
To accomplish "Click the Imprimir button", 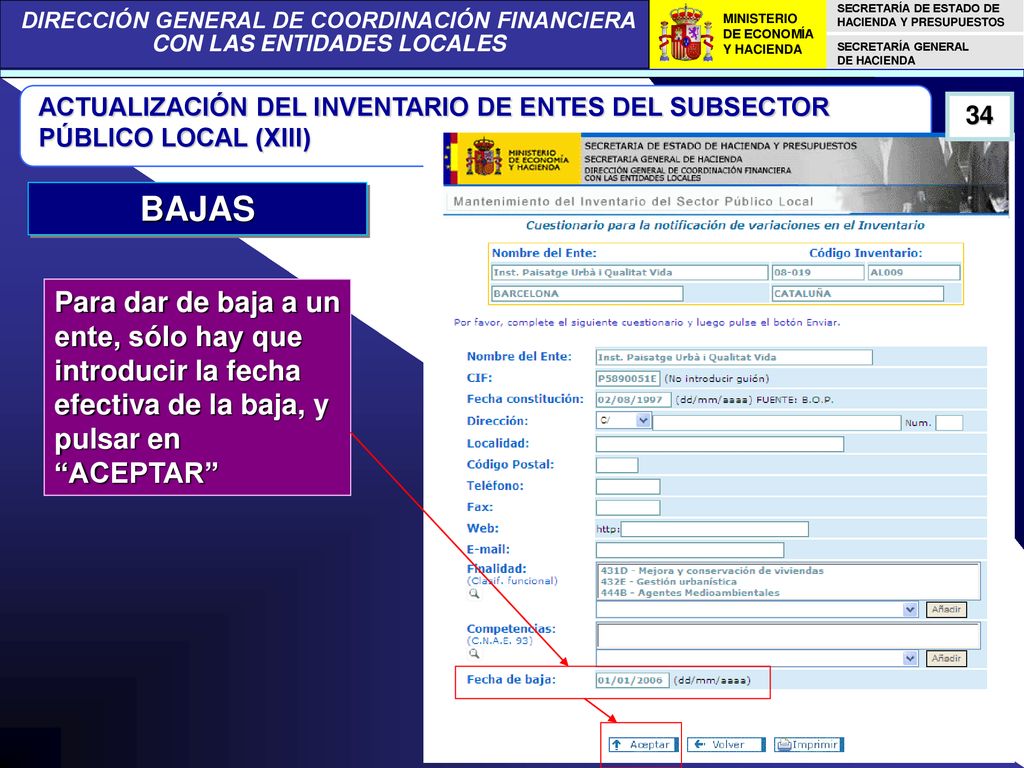I will pos(809,744).
